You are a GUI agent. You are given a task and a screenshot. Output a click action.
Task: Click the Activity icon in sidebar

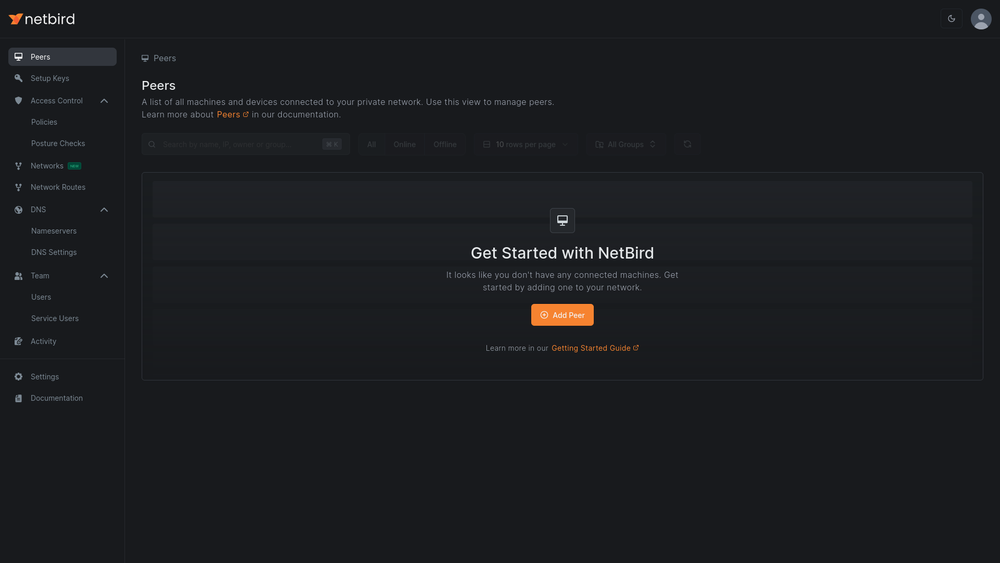click(18, 341)
